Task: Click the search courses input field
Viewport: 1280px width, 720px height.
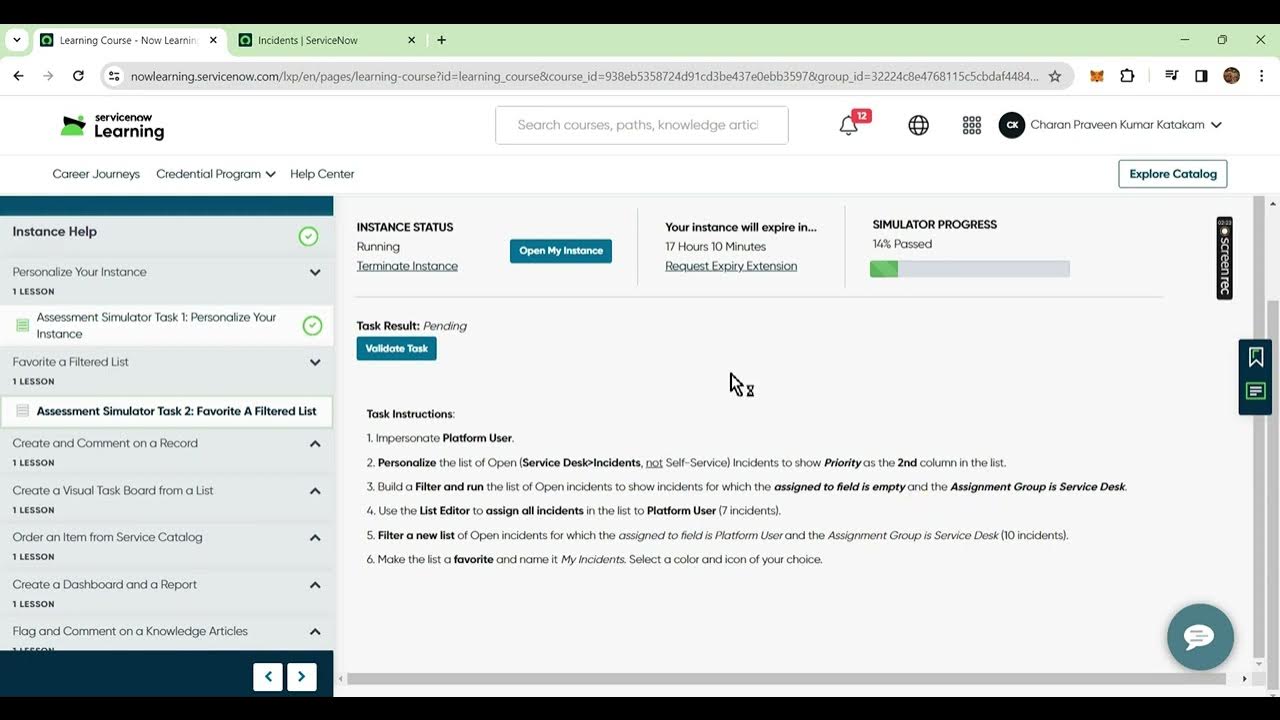Action: tap(642, 125)
